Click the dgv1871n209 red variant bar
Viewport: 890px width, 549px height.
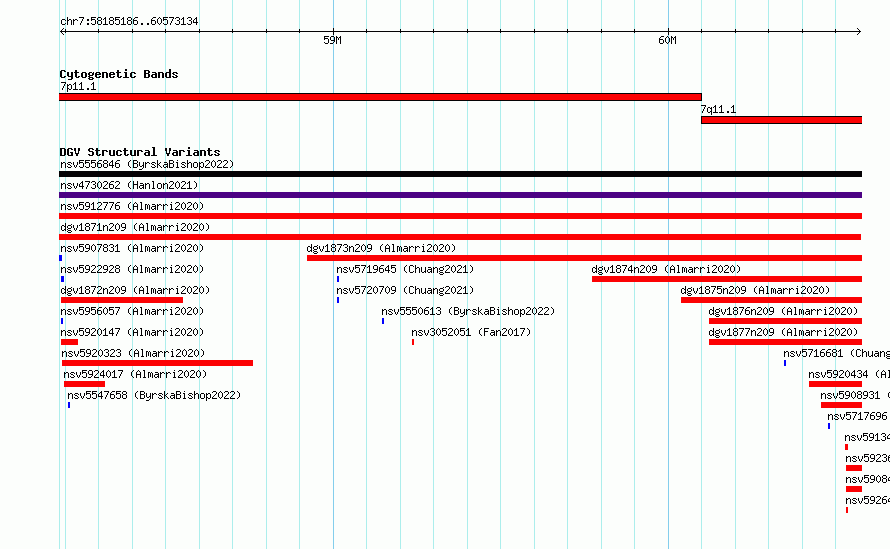(x=460, y=237)
